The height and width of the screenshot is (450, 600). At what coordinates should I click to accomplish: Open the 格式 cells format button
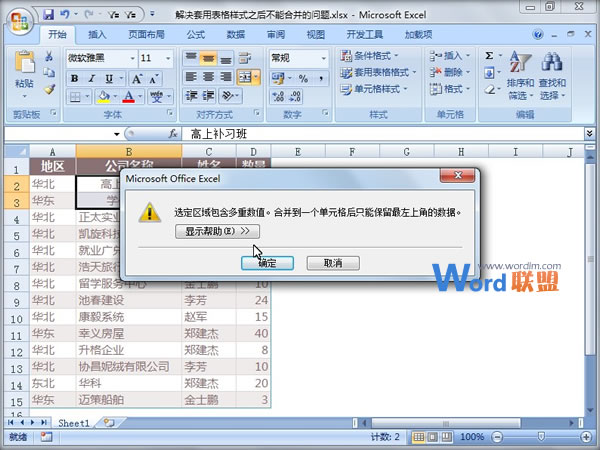click(x=450, y=89)
